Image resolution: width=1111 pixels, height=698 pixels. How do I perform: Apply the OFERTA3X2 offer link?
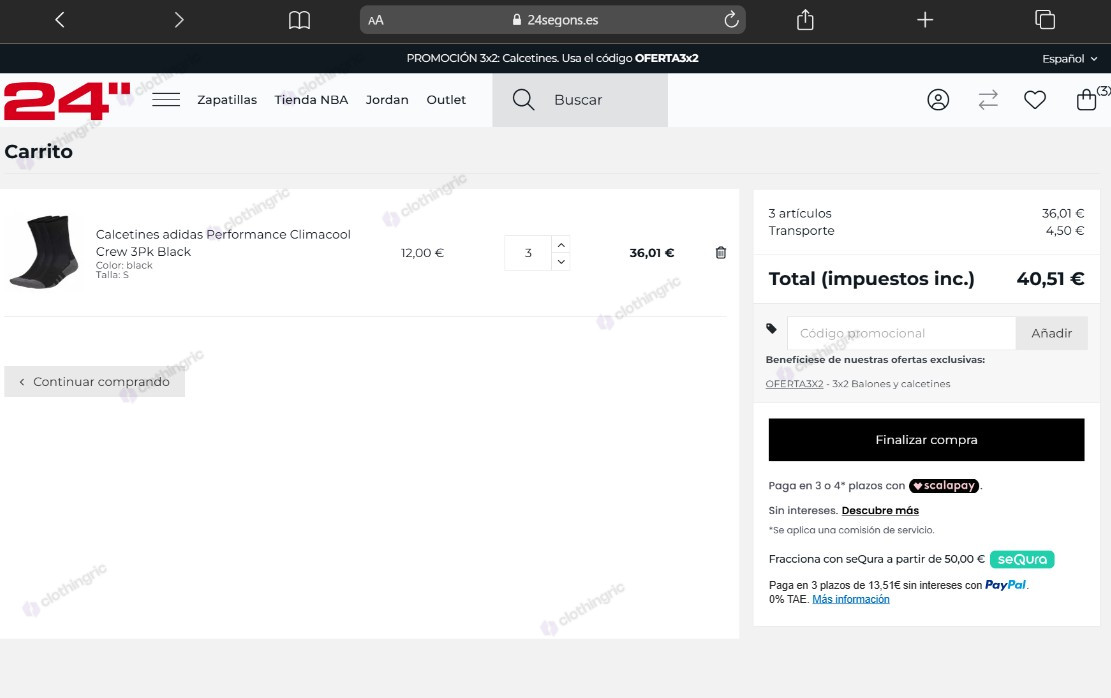(x=794, y=384)
